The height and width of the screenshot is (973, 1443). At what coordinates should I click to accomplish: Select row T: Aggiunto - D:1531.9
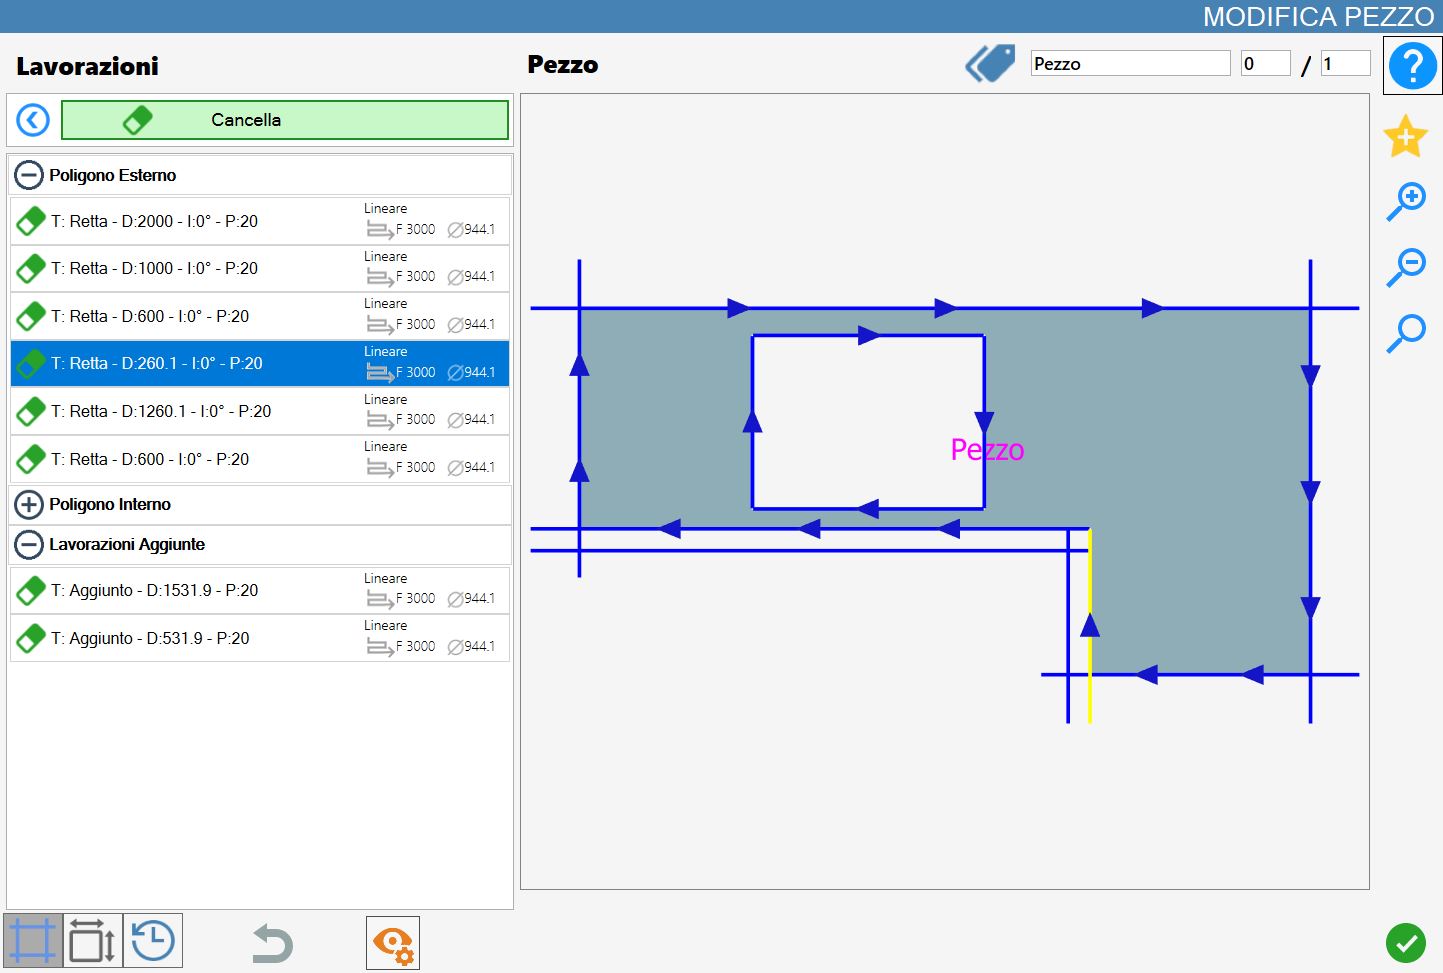[x=260, y=591]
